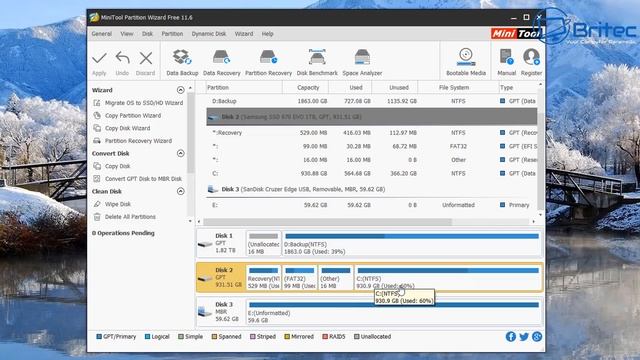Viewport: 640px width, 360px height.
Task: Click the sidebar scroll down arrow
Action: pyautogui.click(x=190, y=221)
